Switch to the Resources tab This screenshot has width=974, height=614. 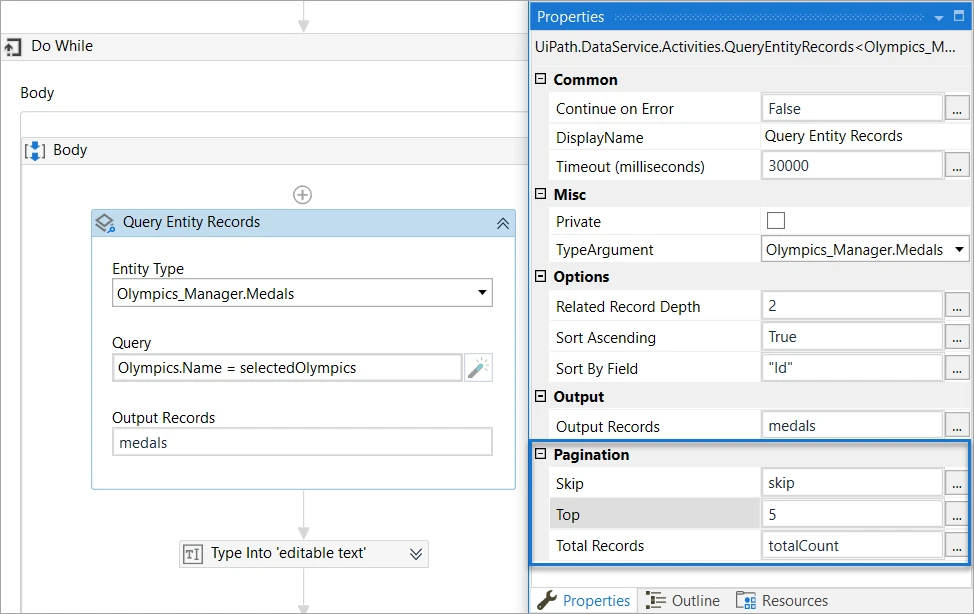[x=782, y=600]
